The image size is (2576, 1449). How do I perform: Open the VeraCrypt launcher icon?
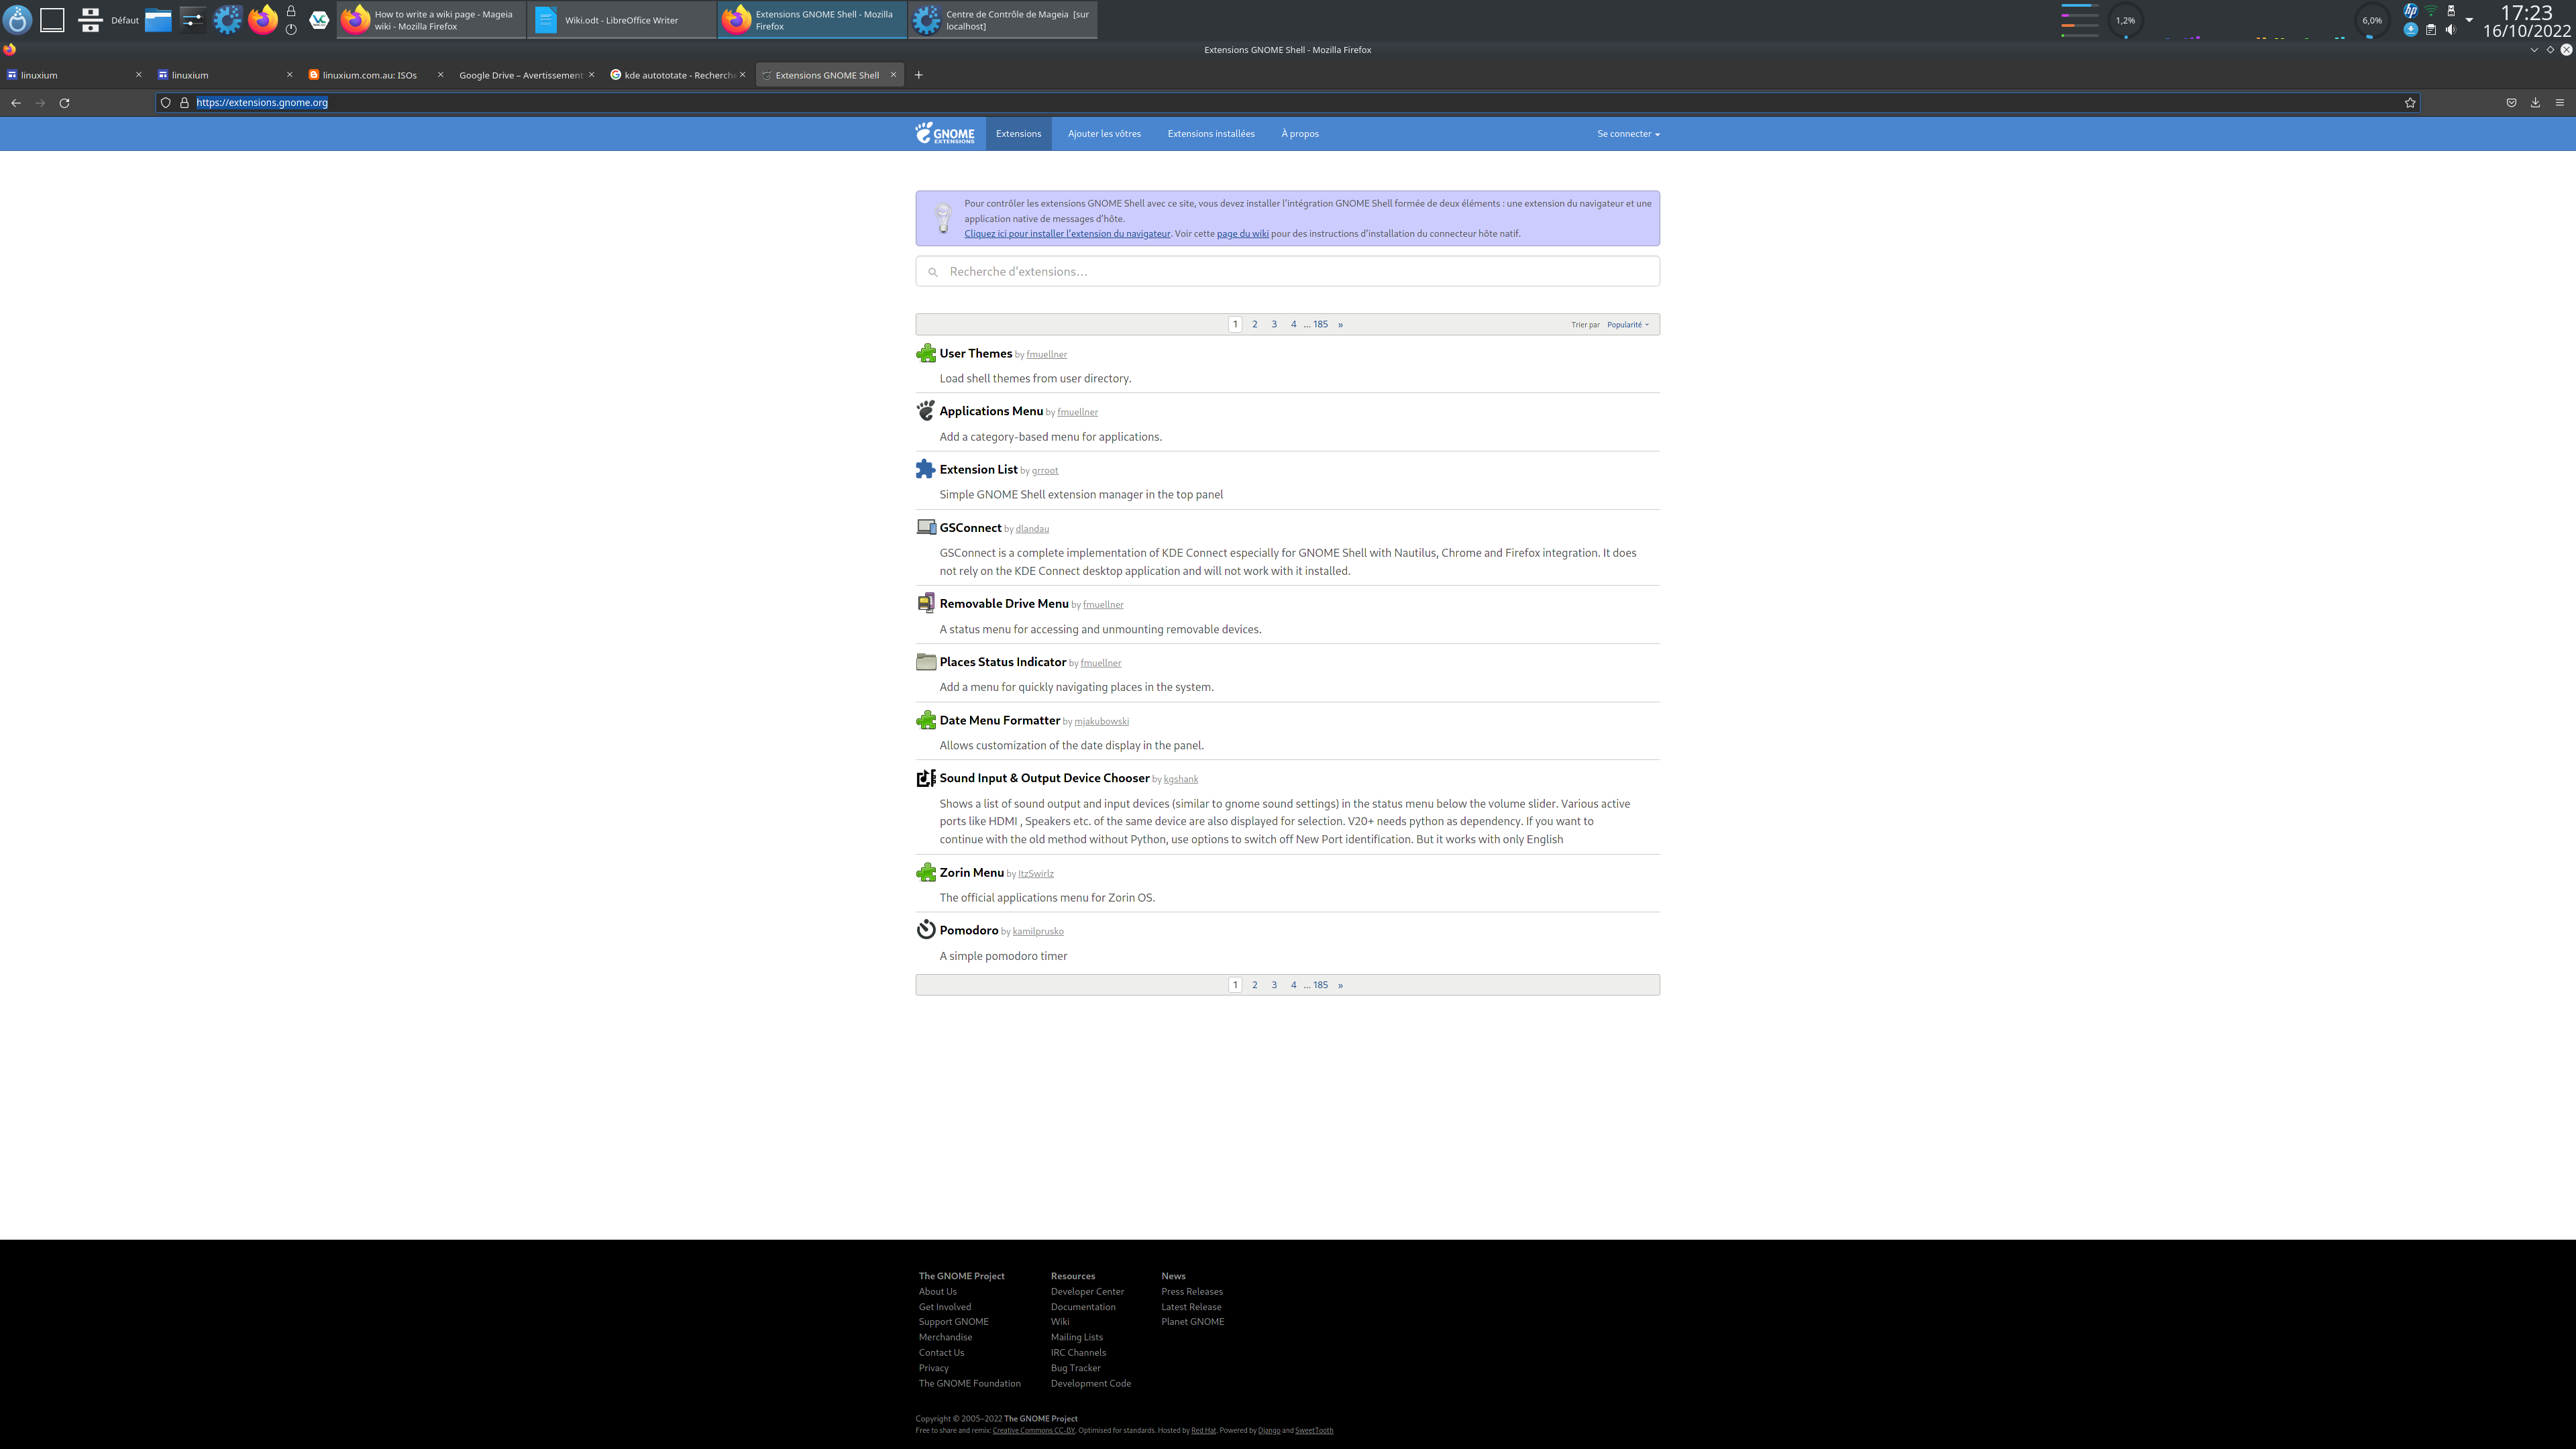319,20
